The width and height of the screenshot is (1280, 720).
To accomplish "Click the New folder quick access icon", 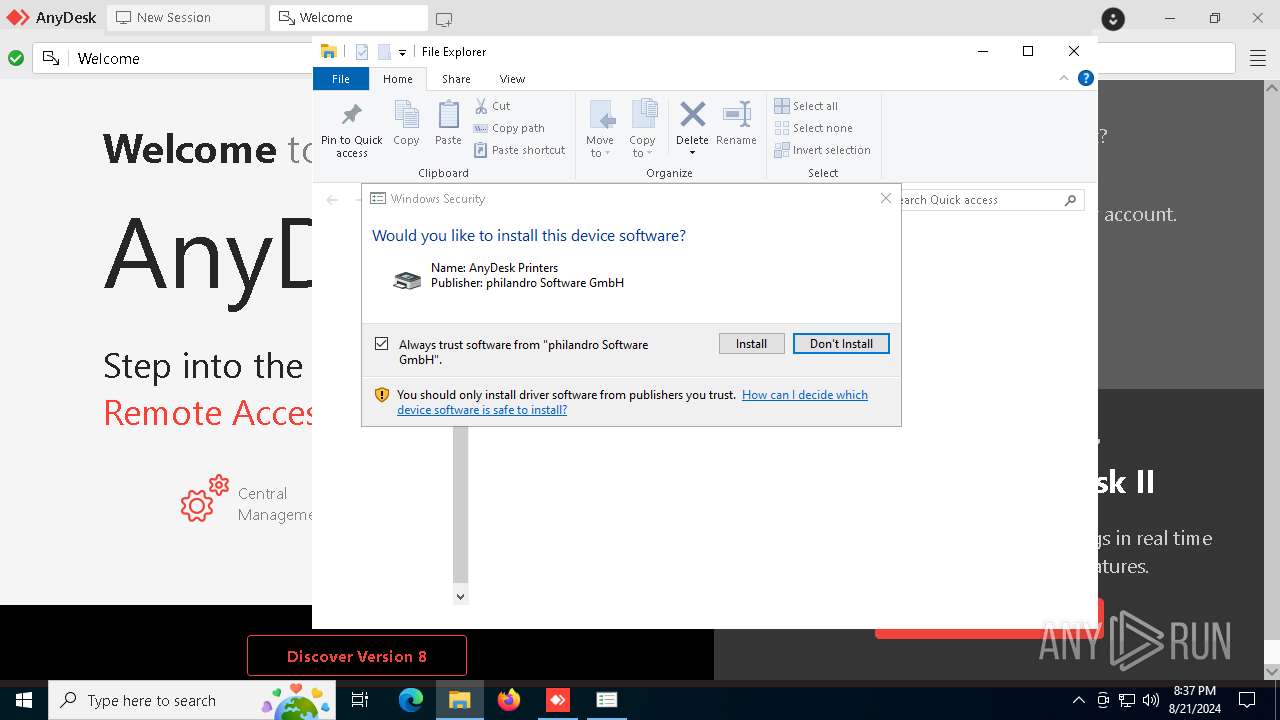I will click(384, 52).
